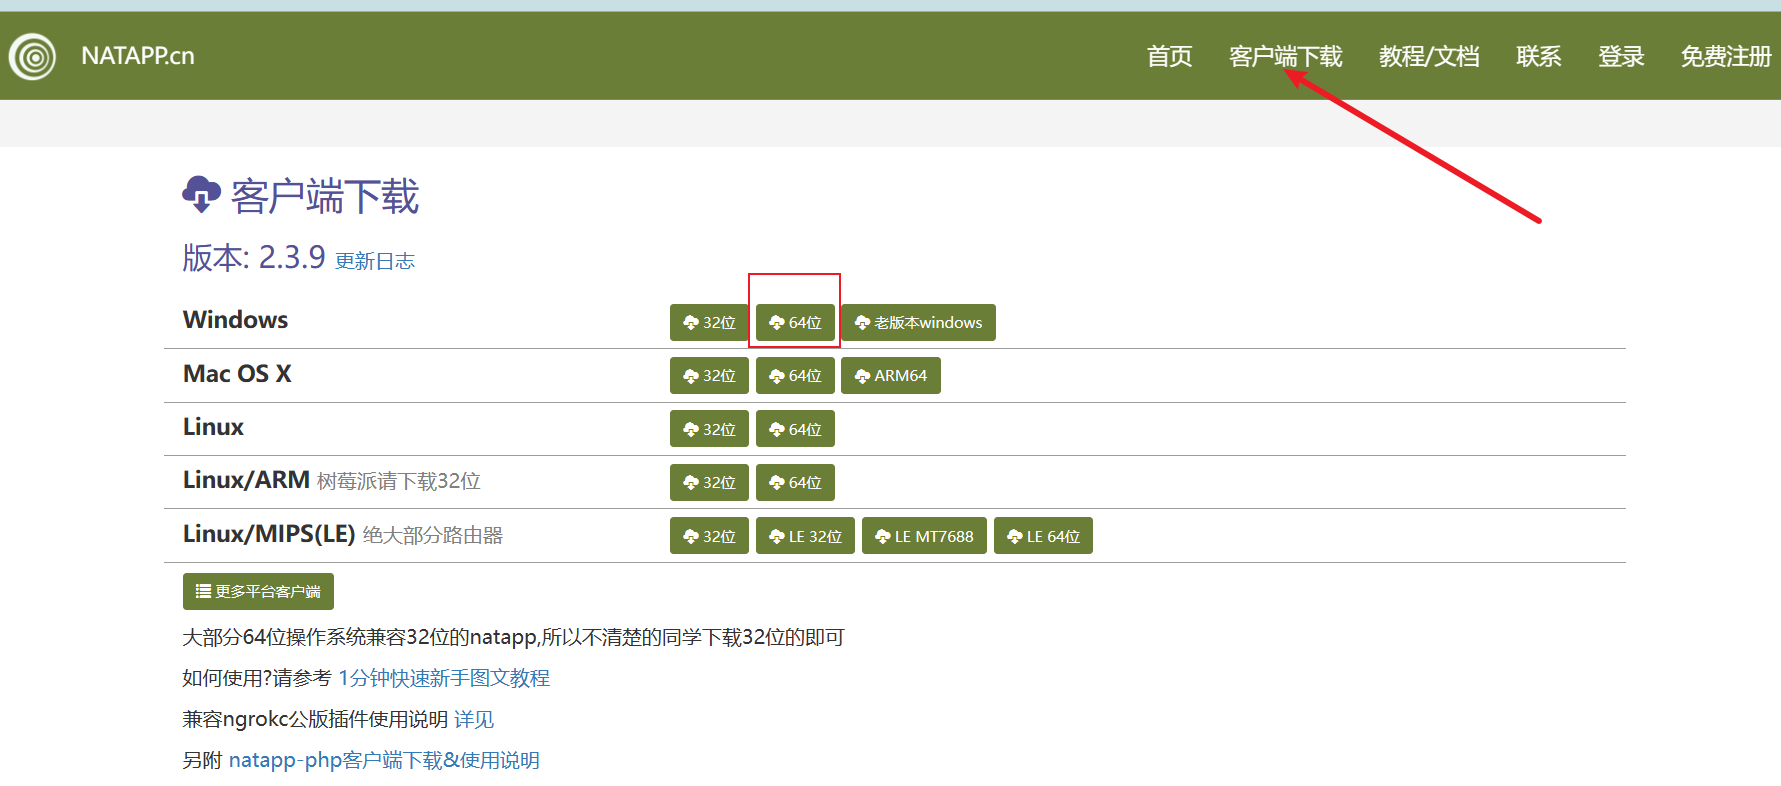Click 免费注册 in the top navigation
The width and height of the screenshot is (1781, 786).
tap(1725, 57)
